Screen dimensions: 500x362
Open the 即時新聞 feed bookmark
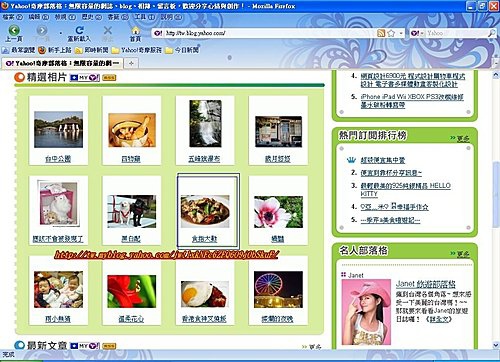[x=92, y=50]
